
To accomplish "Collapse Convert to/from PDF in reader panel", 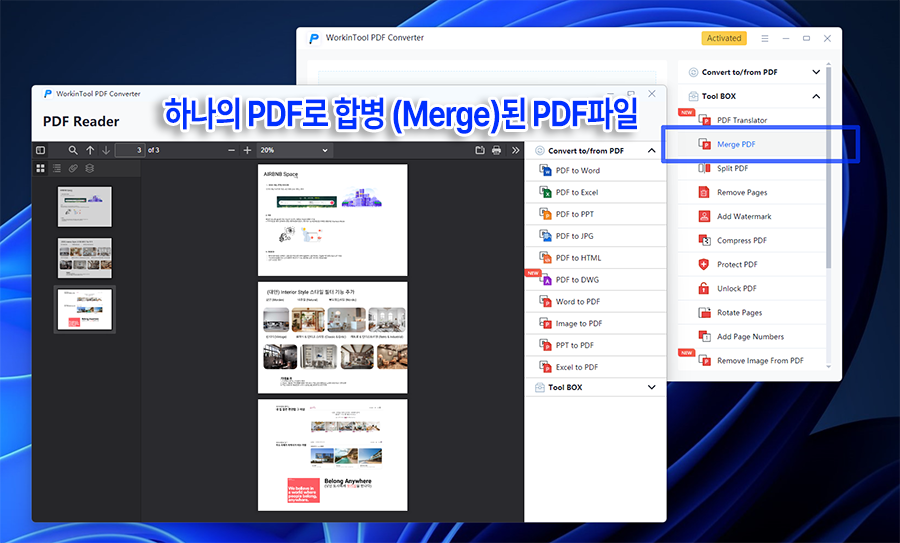I will [x=651, y=150].
